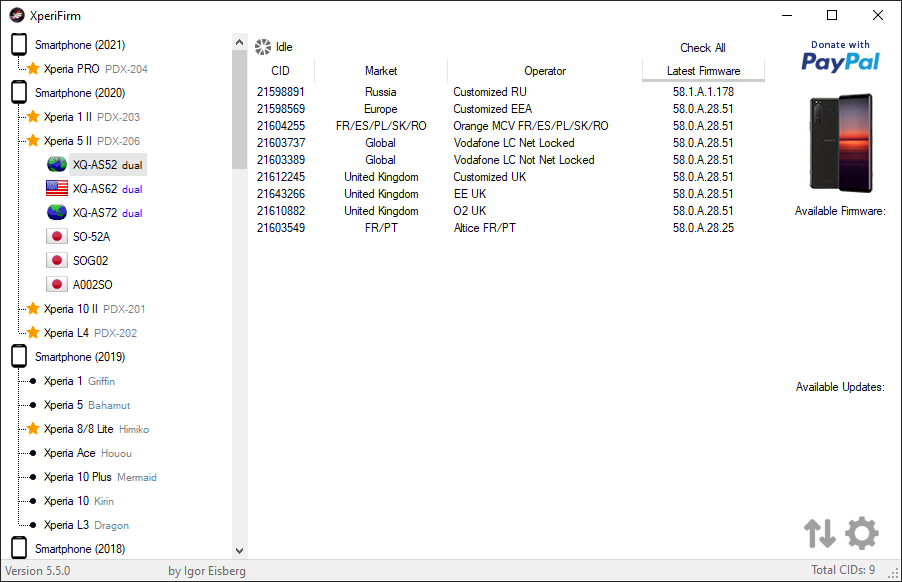The image size is (902, 582).
Task: Click the phone icon for Smartphone (2018)
Action: (19, 548)
